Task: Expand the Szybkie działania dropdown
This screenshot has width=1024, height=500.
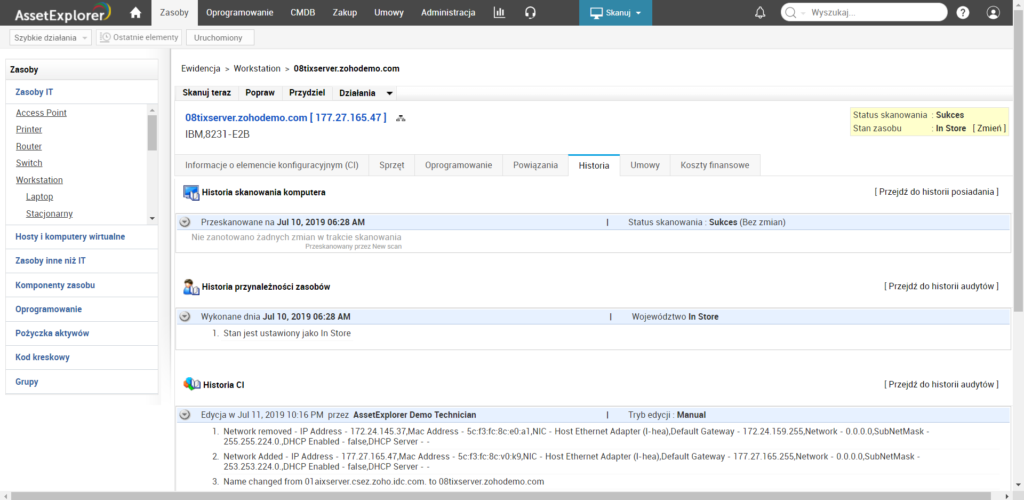Action: (51, 37)
